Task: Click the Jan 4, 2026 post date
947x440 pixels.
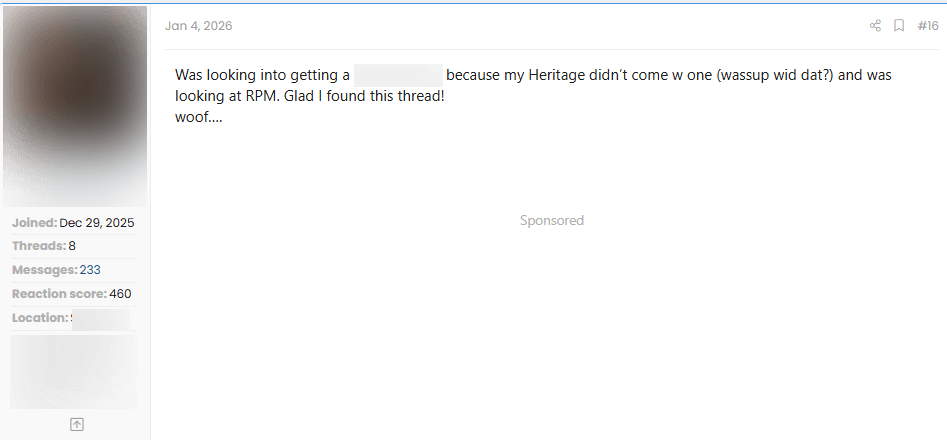Action: 198,26
